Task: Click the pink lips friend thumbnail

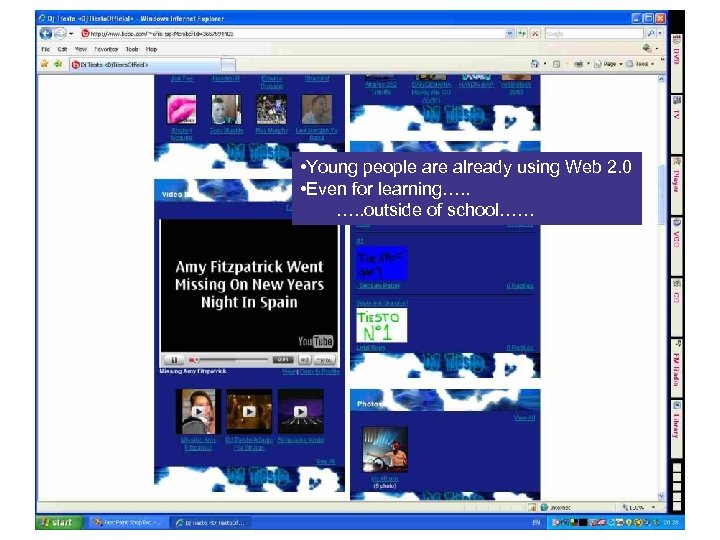Action: pos(181,109)
